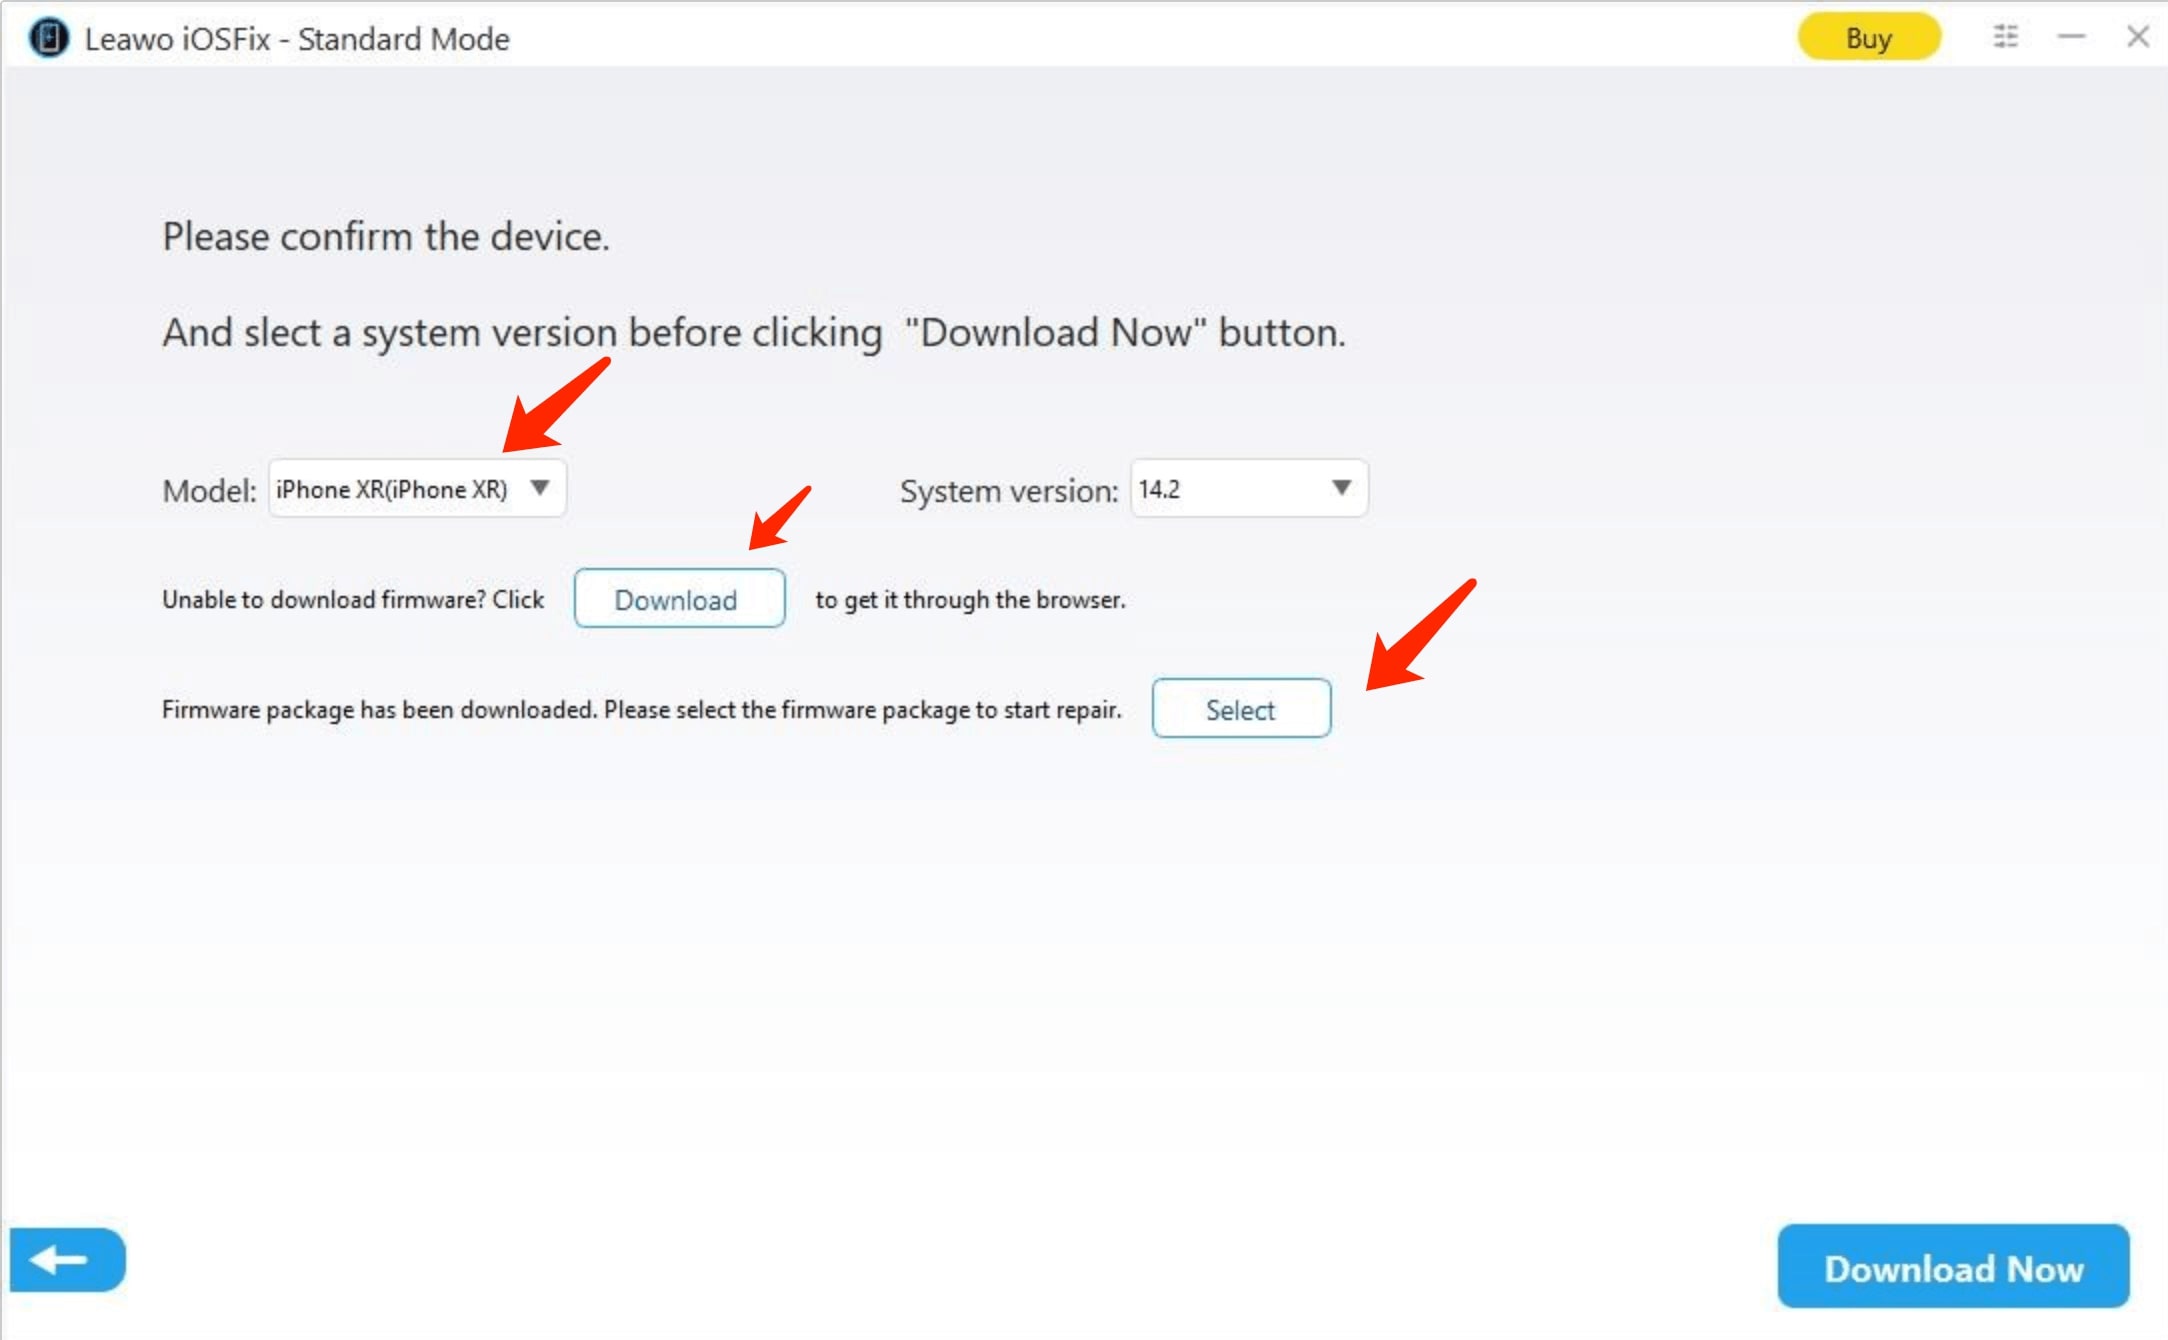The width and height of the screenshot is (2168, 1340).
Task: Expand the System version dropdown showing 14.2
Action: [x=1248, y=489]
